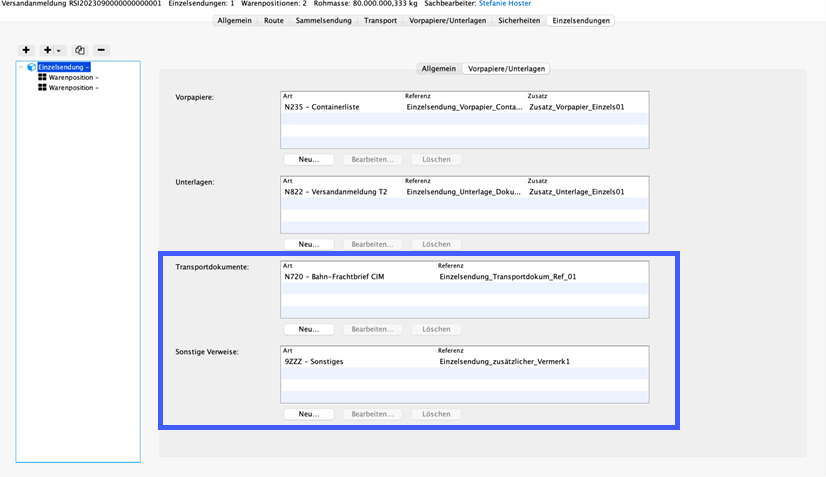Go to the Sicherheiten tab

pos(511,20)
